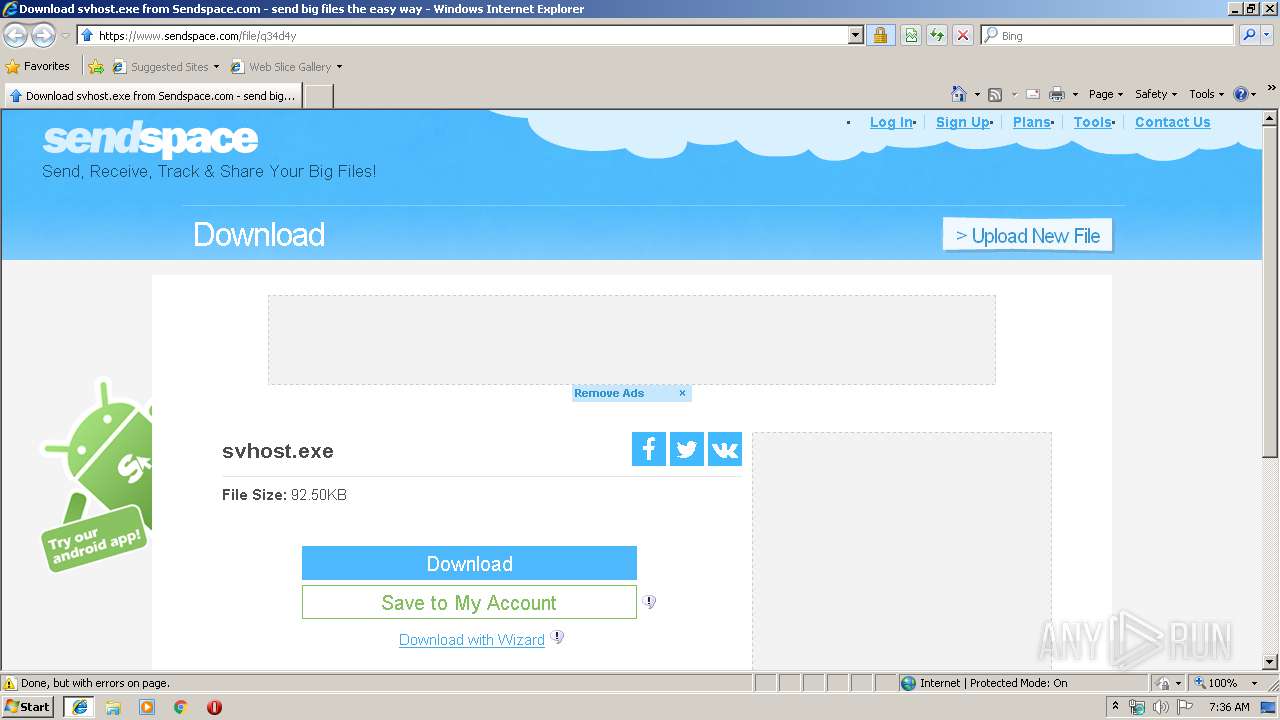The height and width of the screenshot is (720, 1280).
Task: Click the system tray volume icon
Action: [1161, 707]
